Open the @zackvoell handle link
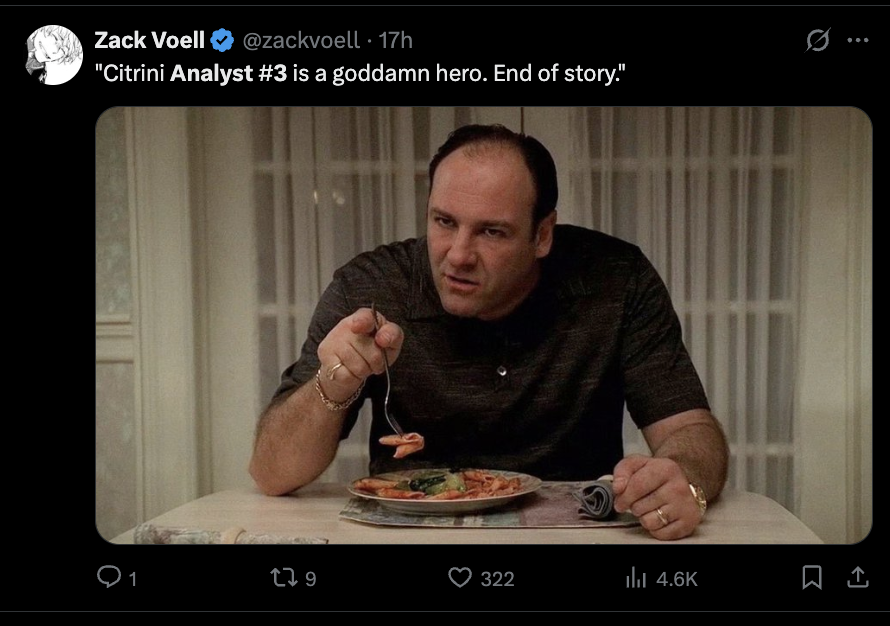Screen dimensions: 890x626 [x=300, y=40]
